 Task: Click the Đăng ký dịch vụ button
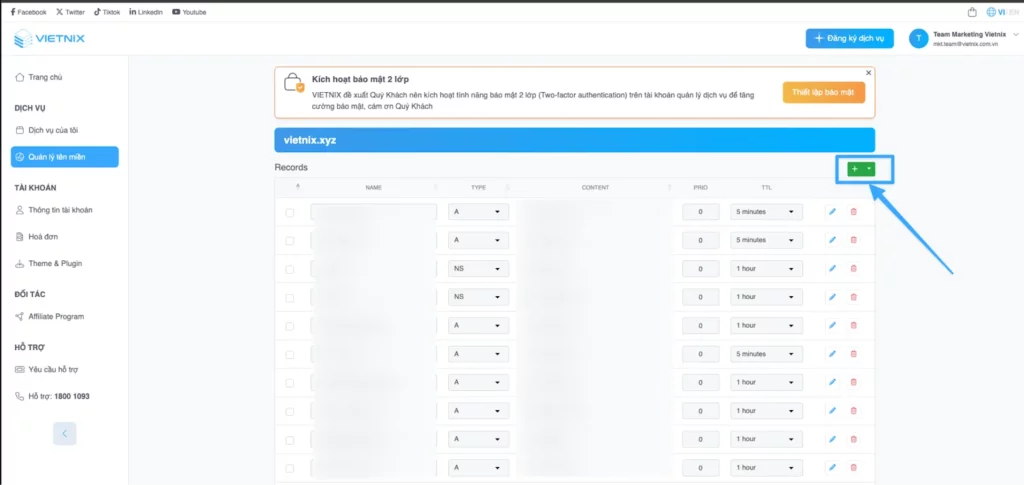pos(849,38)
